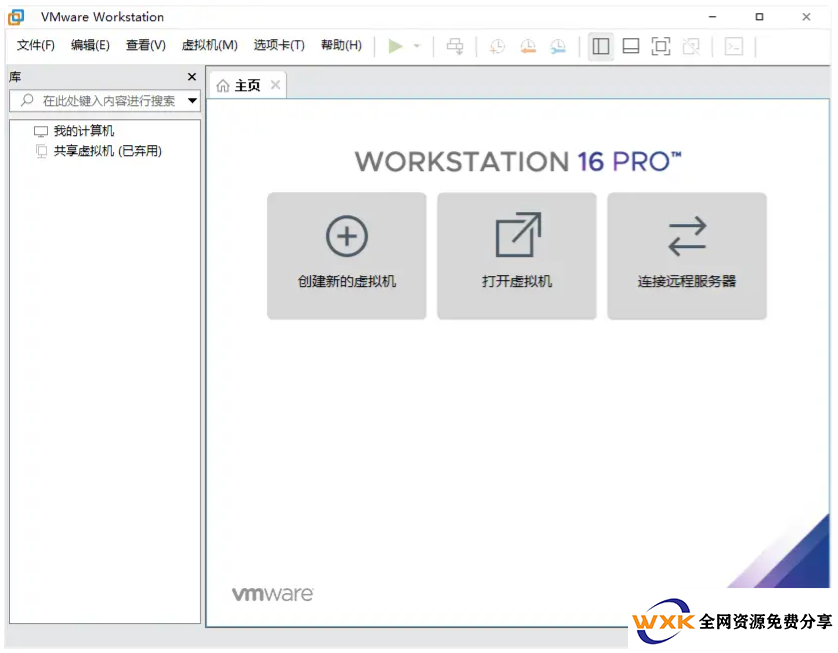Click the 创建新的虚拟机 tile
The image size is (838, 653).
click(347, 256)
